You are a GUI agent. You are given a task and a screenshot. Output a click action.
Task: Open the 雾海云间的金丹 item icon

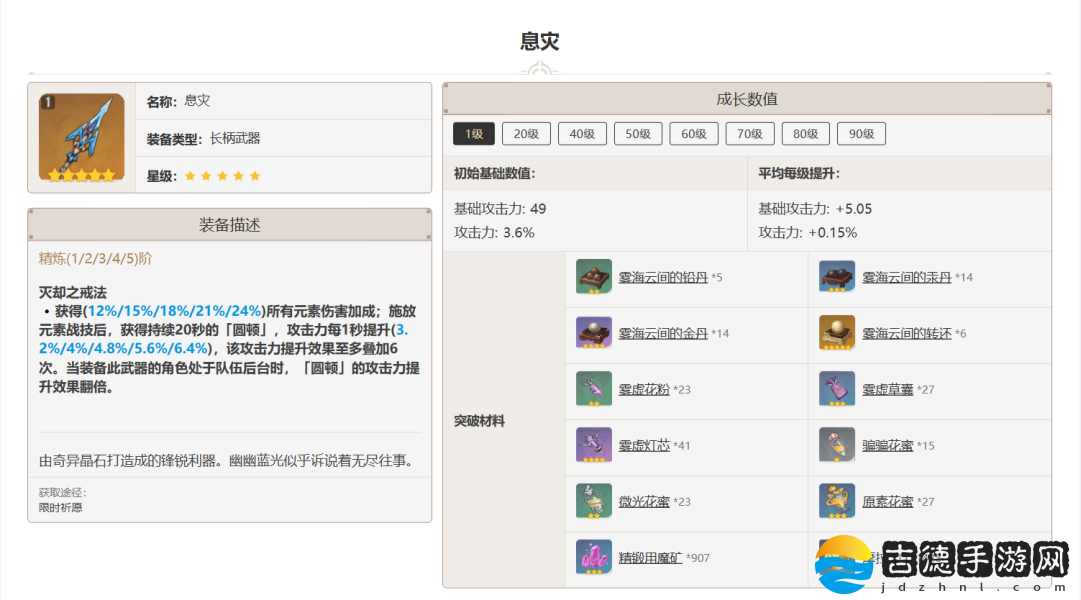point(594,333)
